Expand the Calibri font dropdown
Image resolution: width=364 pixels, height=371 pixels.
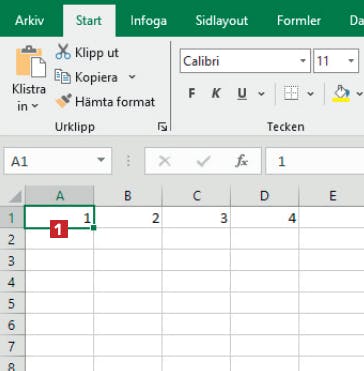pos(303,61)
